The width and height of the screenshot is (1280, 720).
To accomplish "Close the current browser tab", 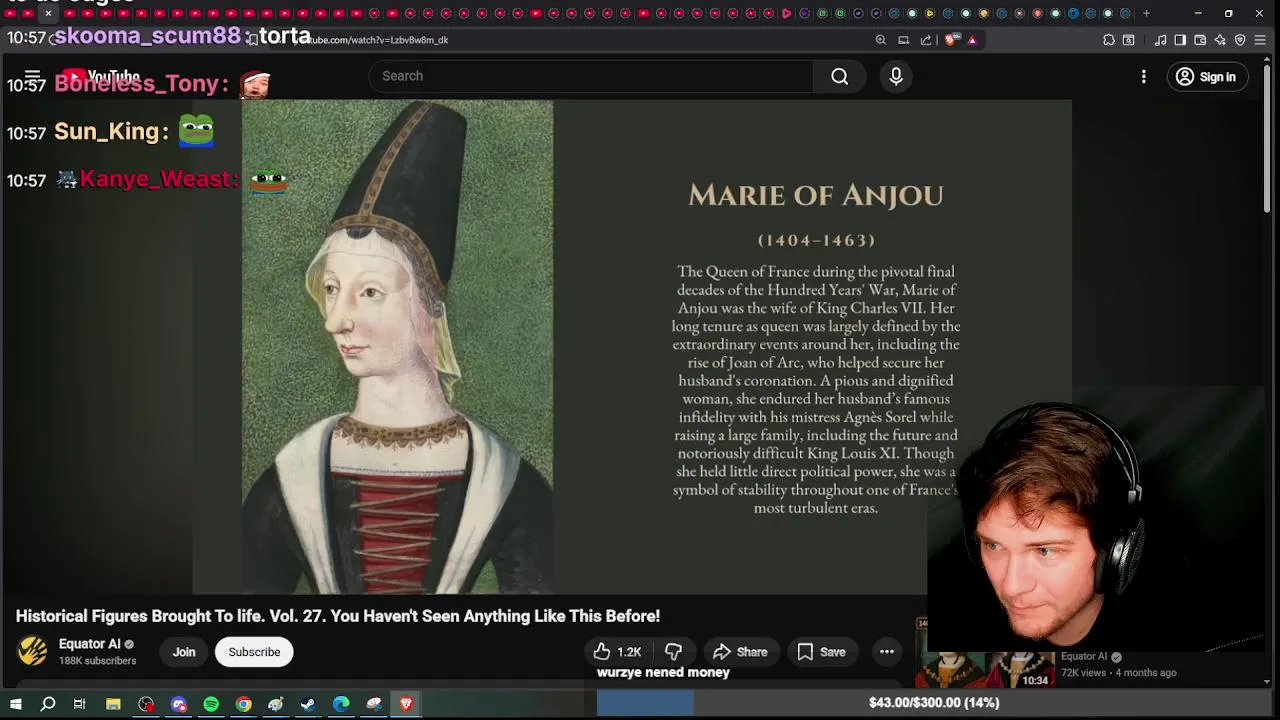I will point(48,13).
